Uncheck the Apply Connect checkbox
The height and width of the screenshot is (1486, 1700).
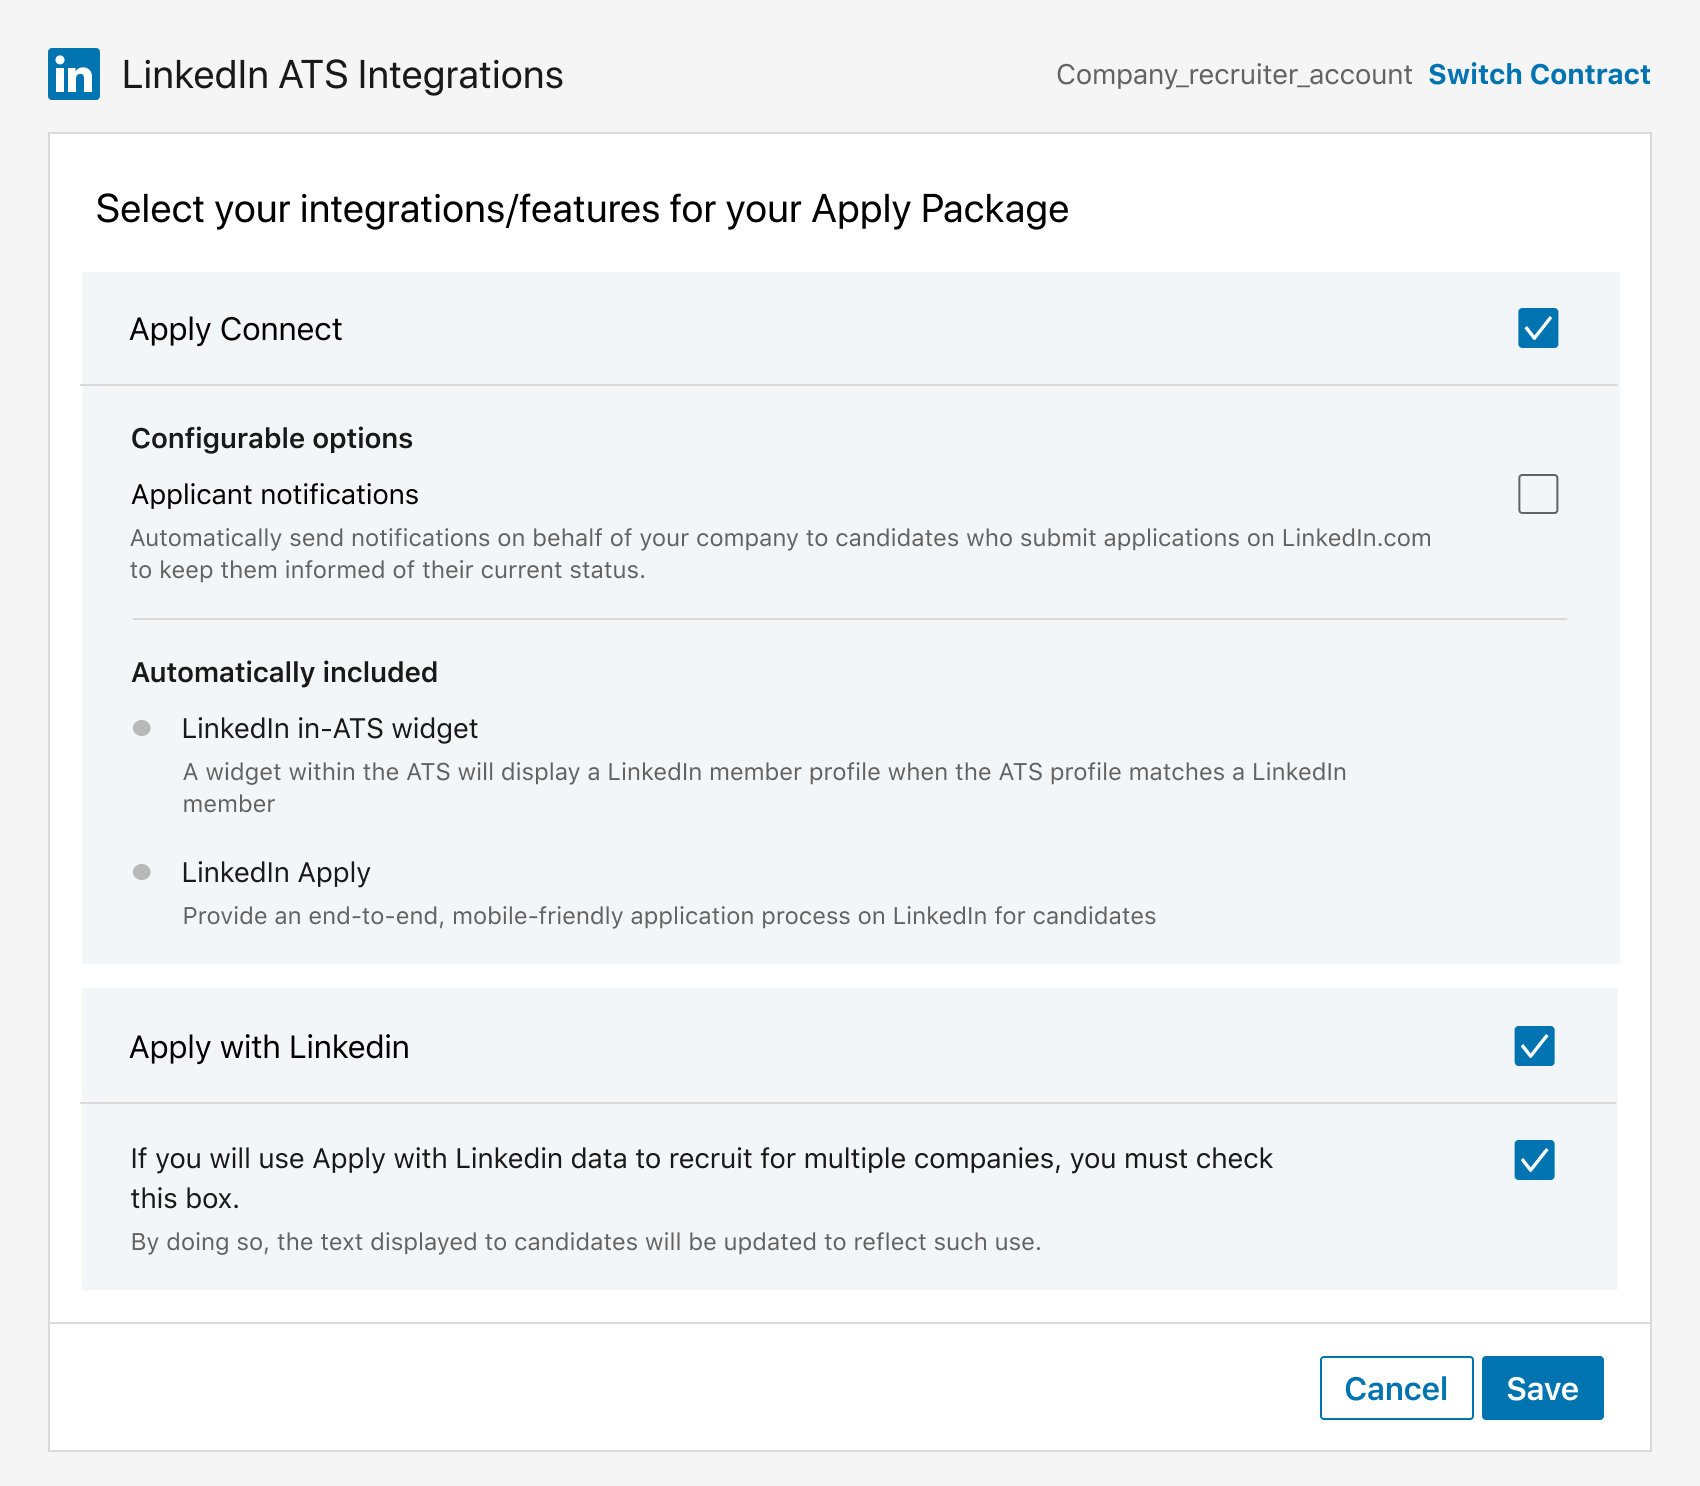click(x=1538, y=328)
